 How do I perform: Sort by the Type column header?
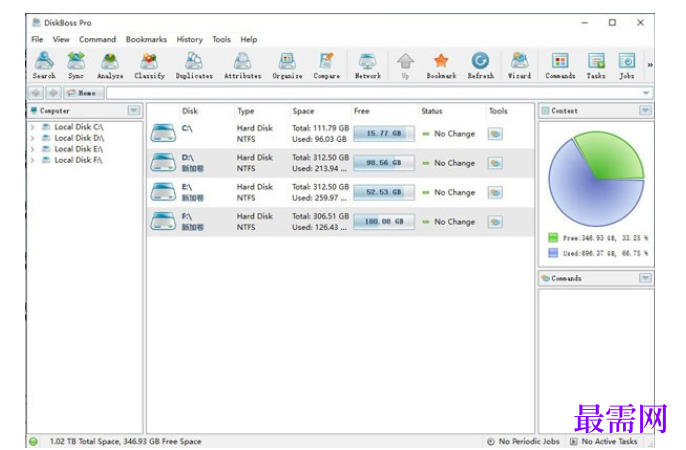coord(245,111)
